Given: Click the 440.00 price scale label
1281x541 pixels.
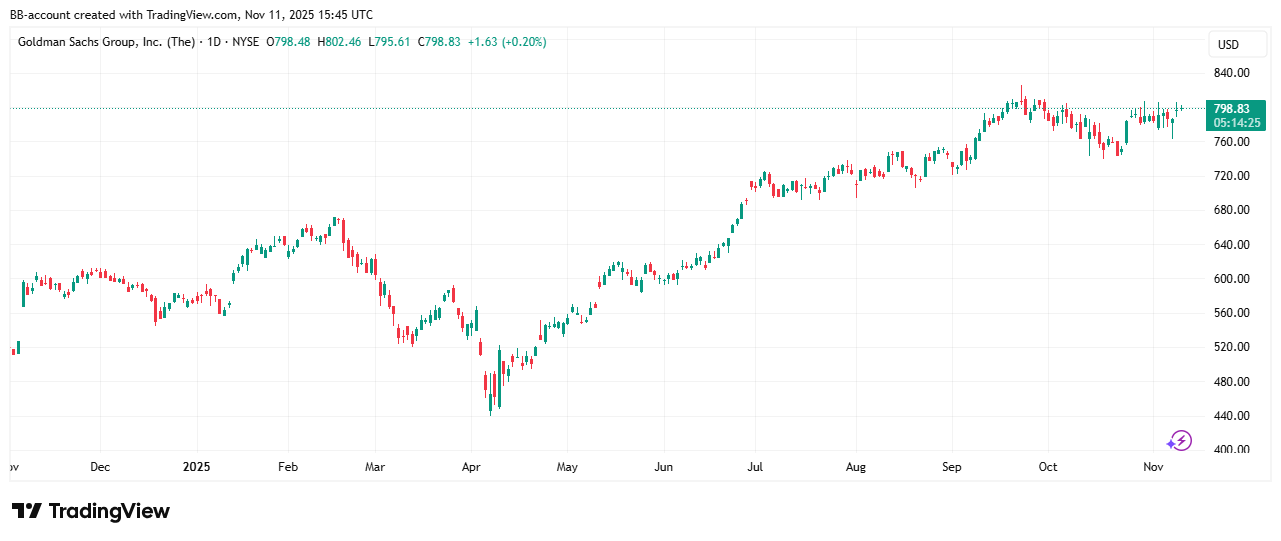Looking at the screenshot, I should click(1229, 416).
